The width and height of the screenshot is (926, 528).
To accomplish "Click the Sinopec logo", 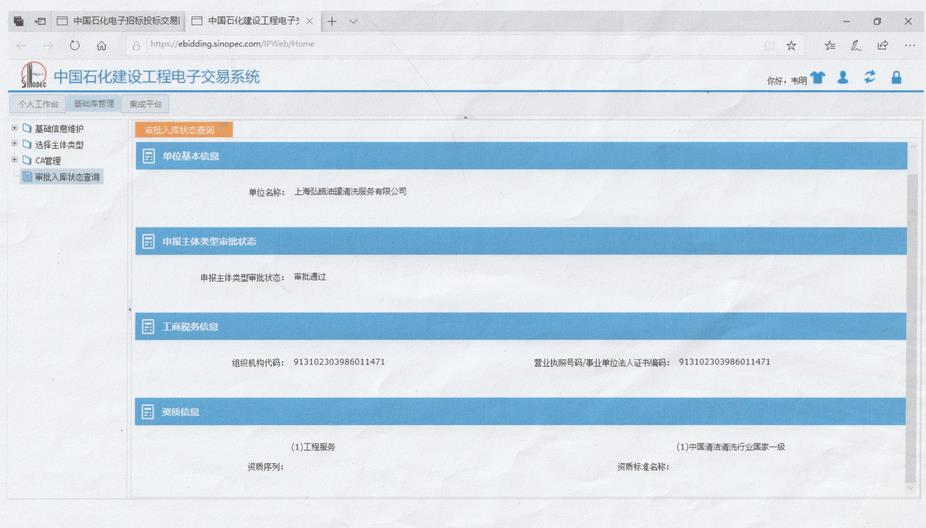I will pyautogui.click(x=34, y=75).
